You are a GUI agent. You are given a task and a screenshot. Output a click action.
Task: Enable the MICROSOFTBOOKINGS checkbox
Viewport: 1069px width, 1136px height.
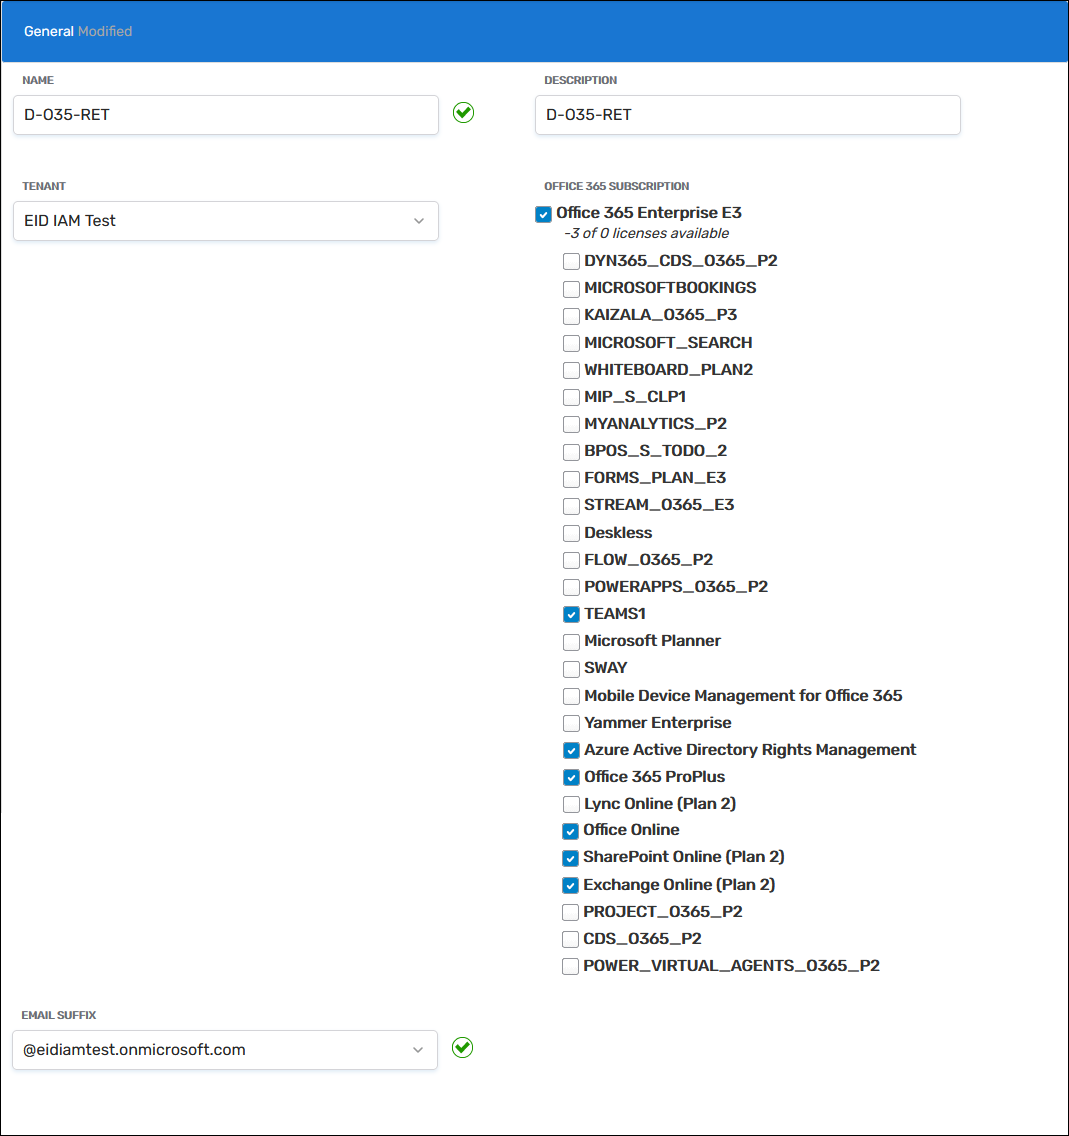(x=571, y=289)
